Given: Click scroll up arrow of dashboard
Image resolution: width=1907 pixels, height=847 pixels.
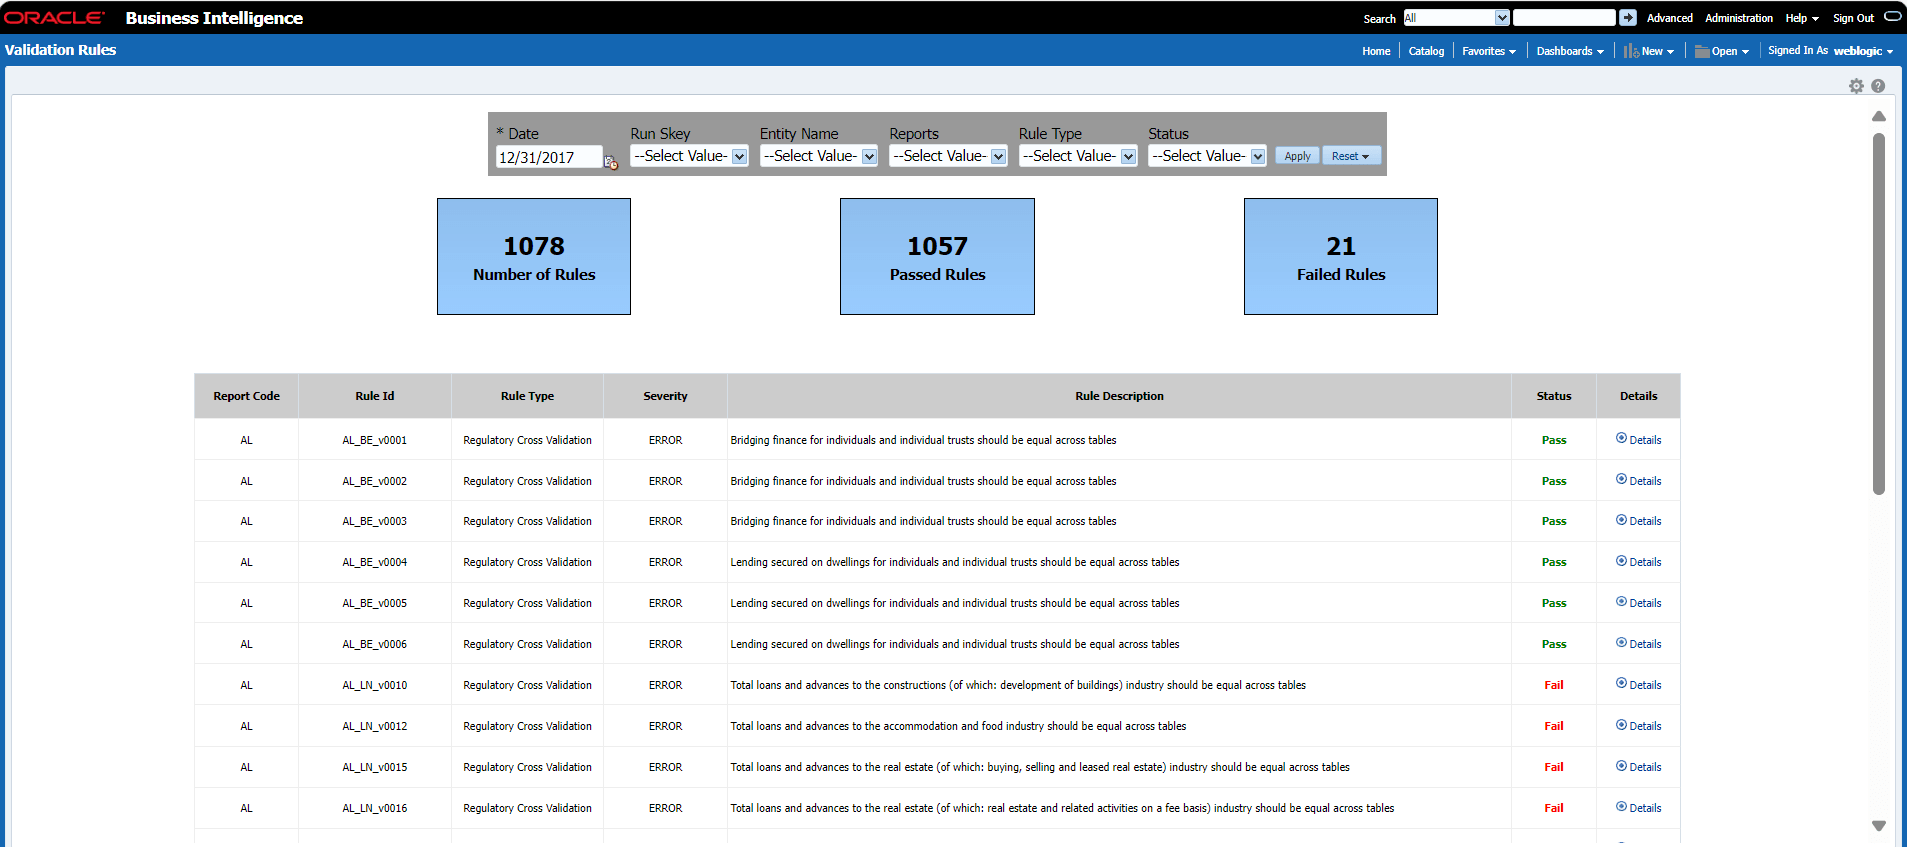Looking at the screenshot, I should pos(1879,117).
